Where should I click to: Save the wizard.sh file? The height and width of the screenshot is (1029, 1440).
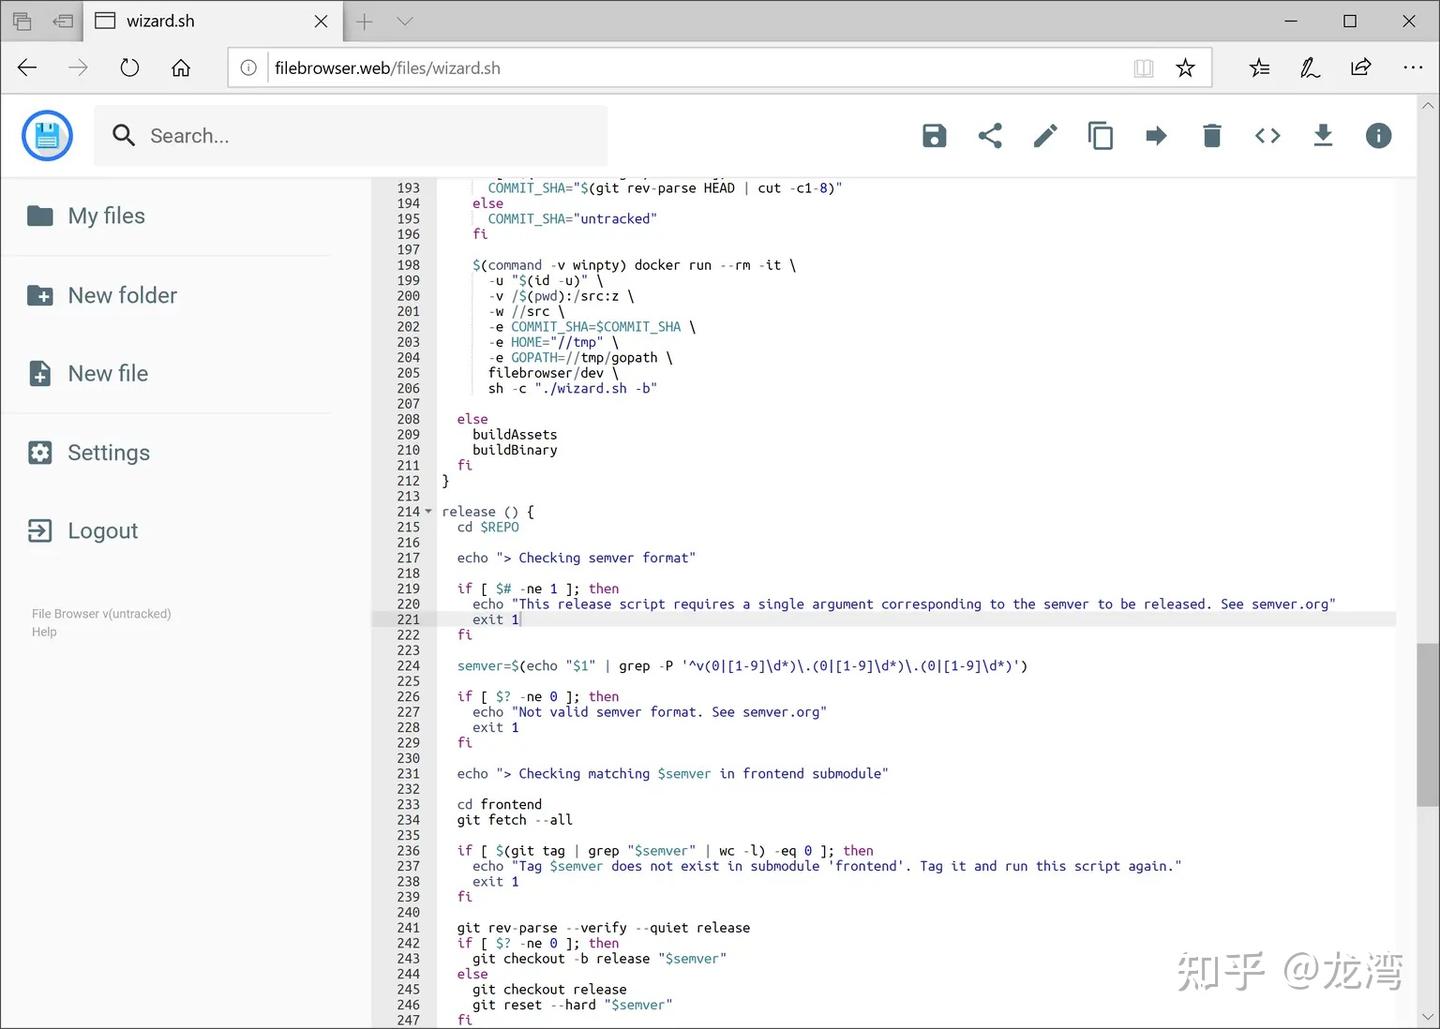click(x=934, y=135)
